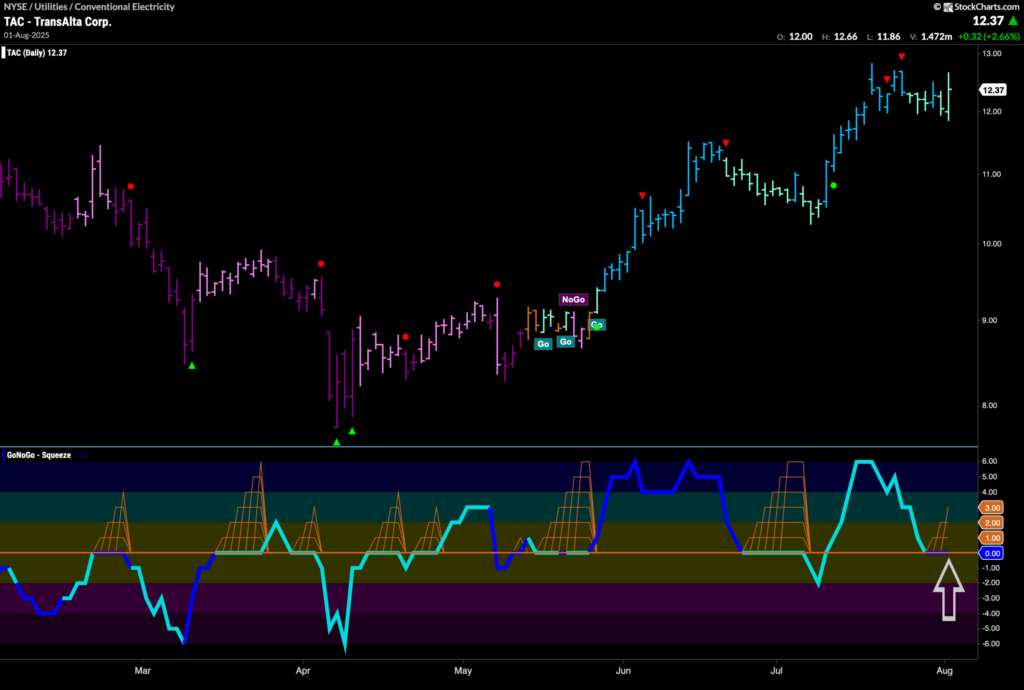
Task: Click the red triangle at the late July high
Action: coord(901,57)
